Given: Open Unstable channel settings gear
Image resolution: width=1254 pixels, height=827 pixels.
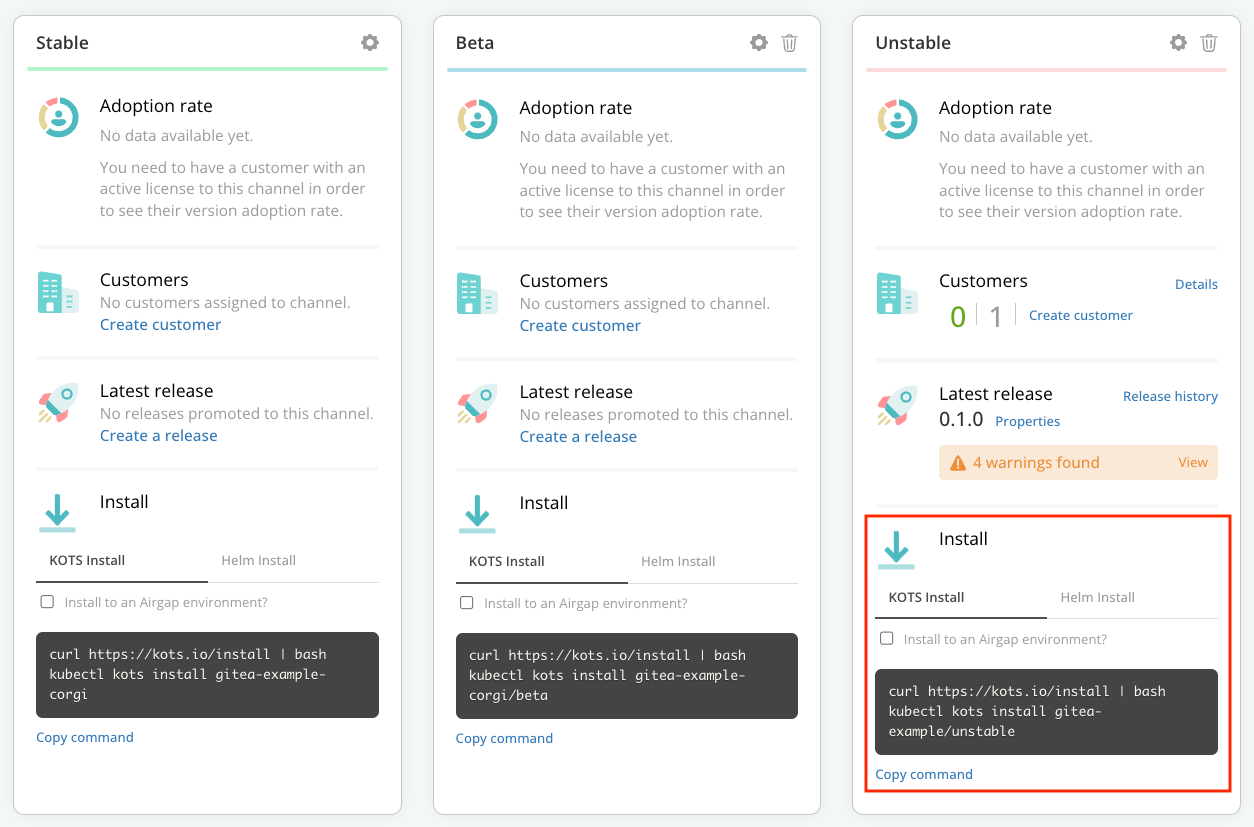Looking at the screenshot, I should coord(1178,43).
